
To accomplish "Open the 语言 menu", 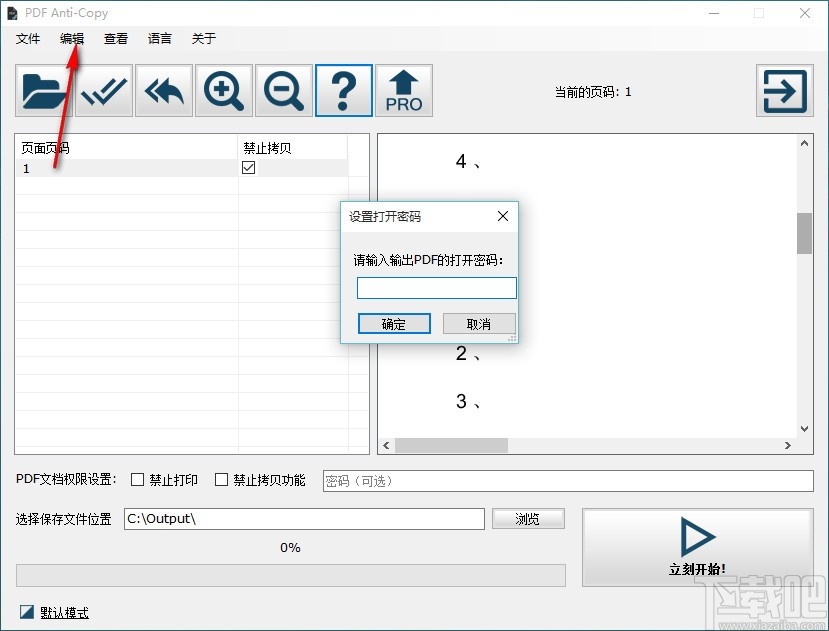I will pyautogui.click(x=159, y=38).
